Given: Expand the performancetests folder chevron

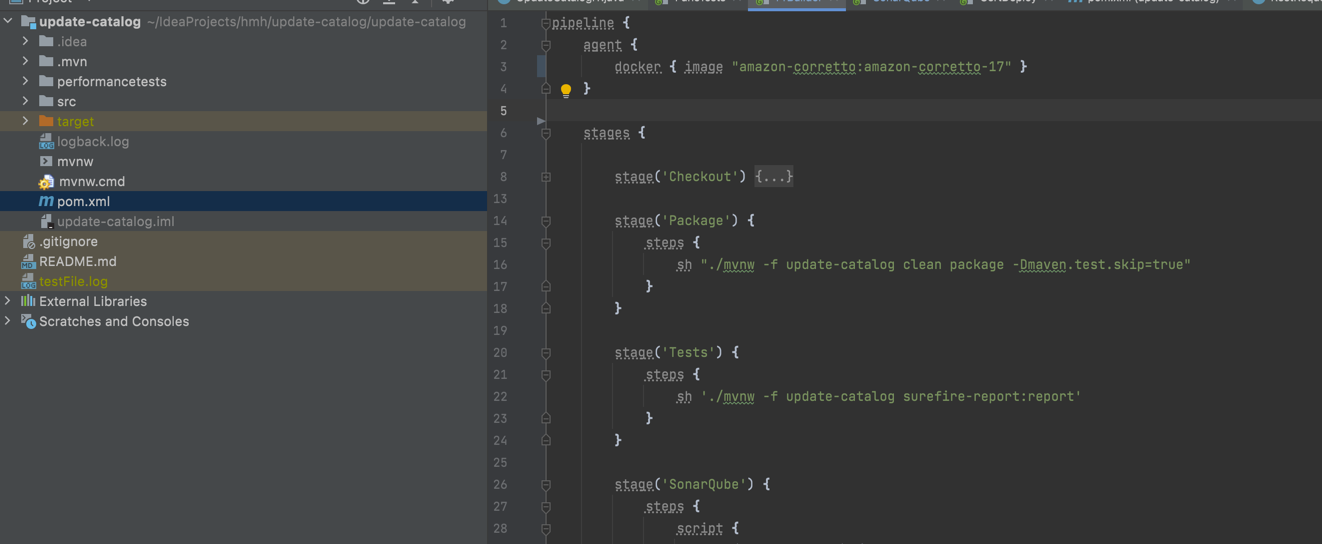Looking at the screenshot, I should click(26, 81).
